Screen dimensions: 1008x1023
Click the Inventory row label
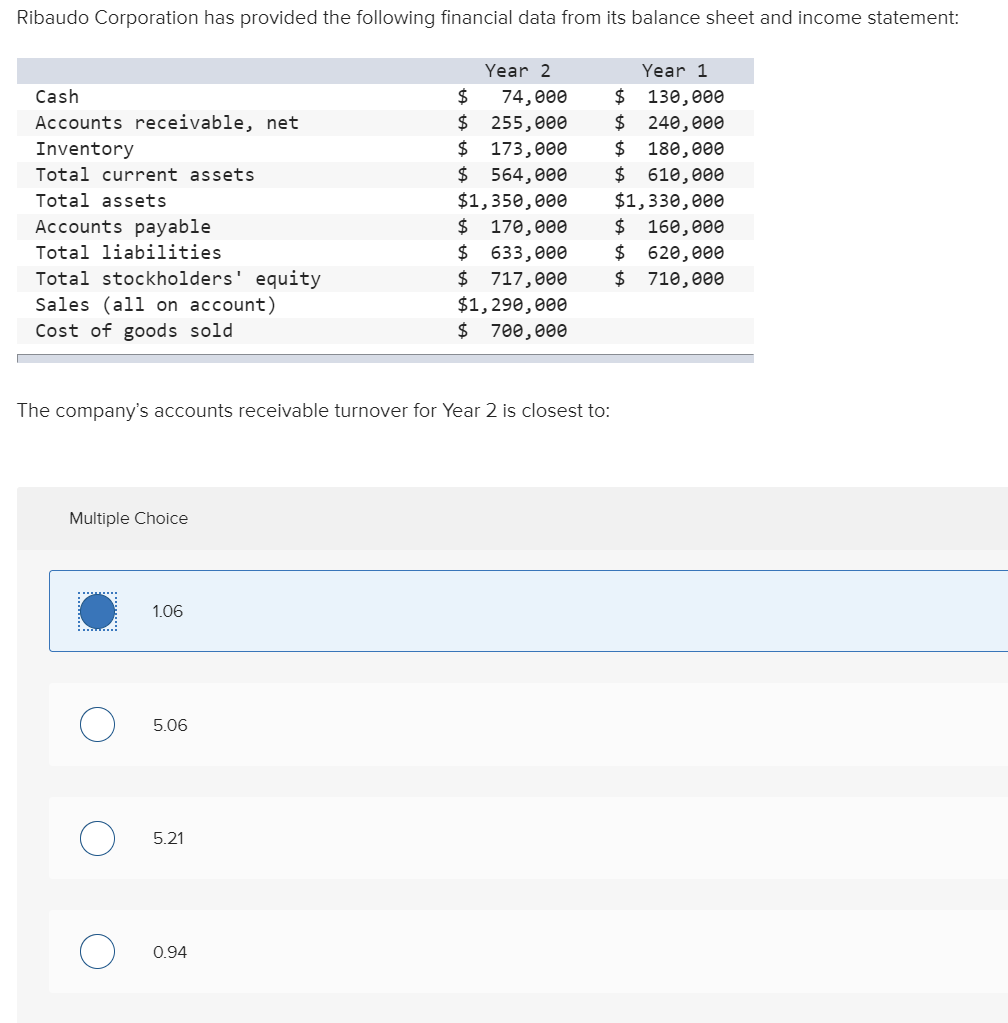click(85, 149)
